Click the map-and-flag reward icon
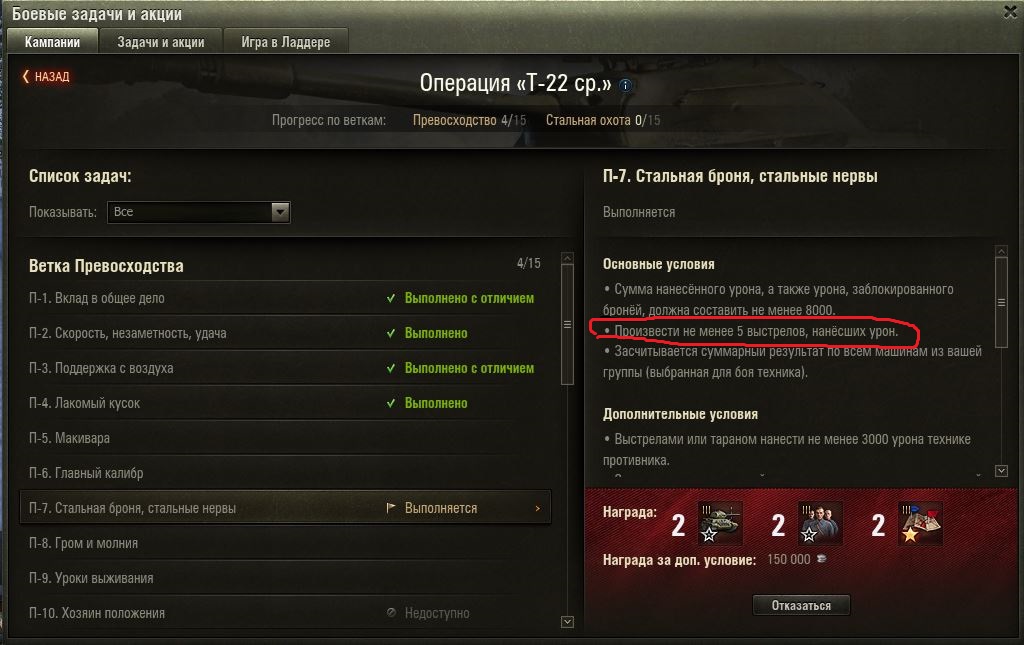This screenshot has height=645, width=1024. [x=921, y=523]
